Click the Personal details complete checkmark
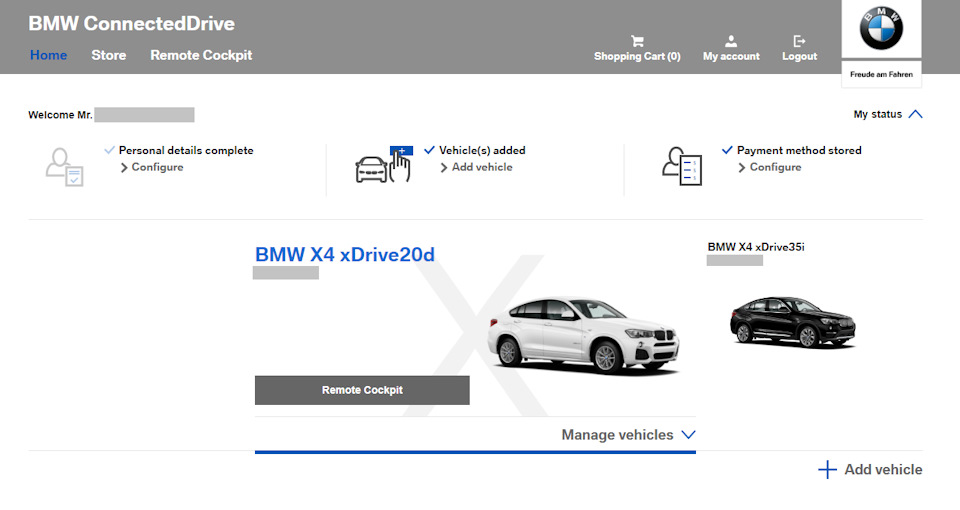 click(110, 150)
